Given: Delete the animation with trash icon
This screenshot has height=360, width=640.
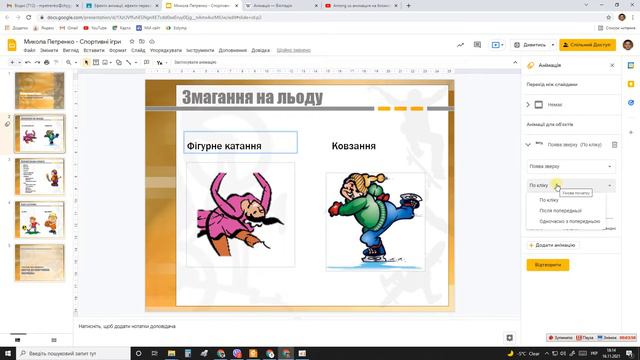Looking at the screenshot, I should pos(614,145).
